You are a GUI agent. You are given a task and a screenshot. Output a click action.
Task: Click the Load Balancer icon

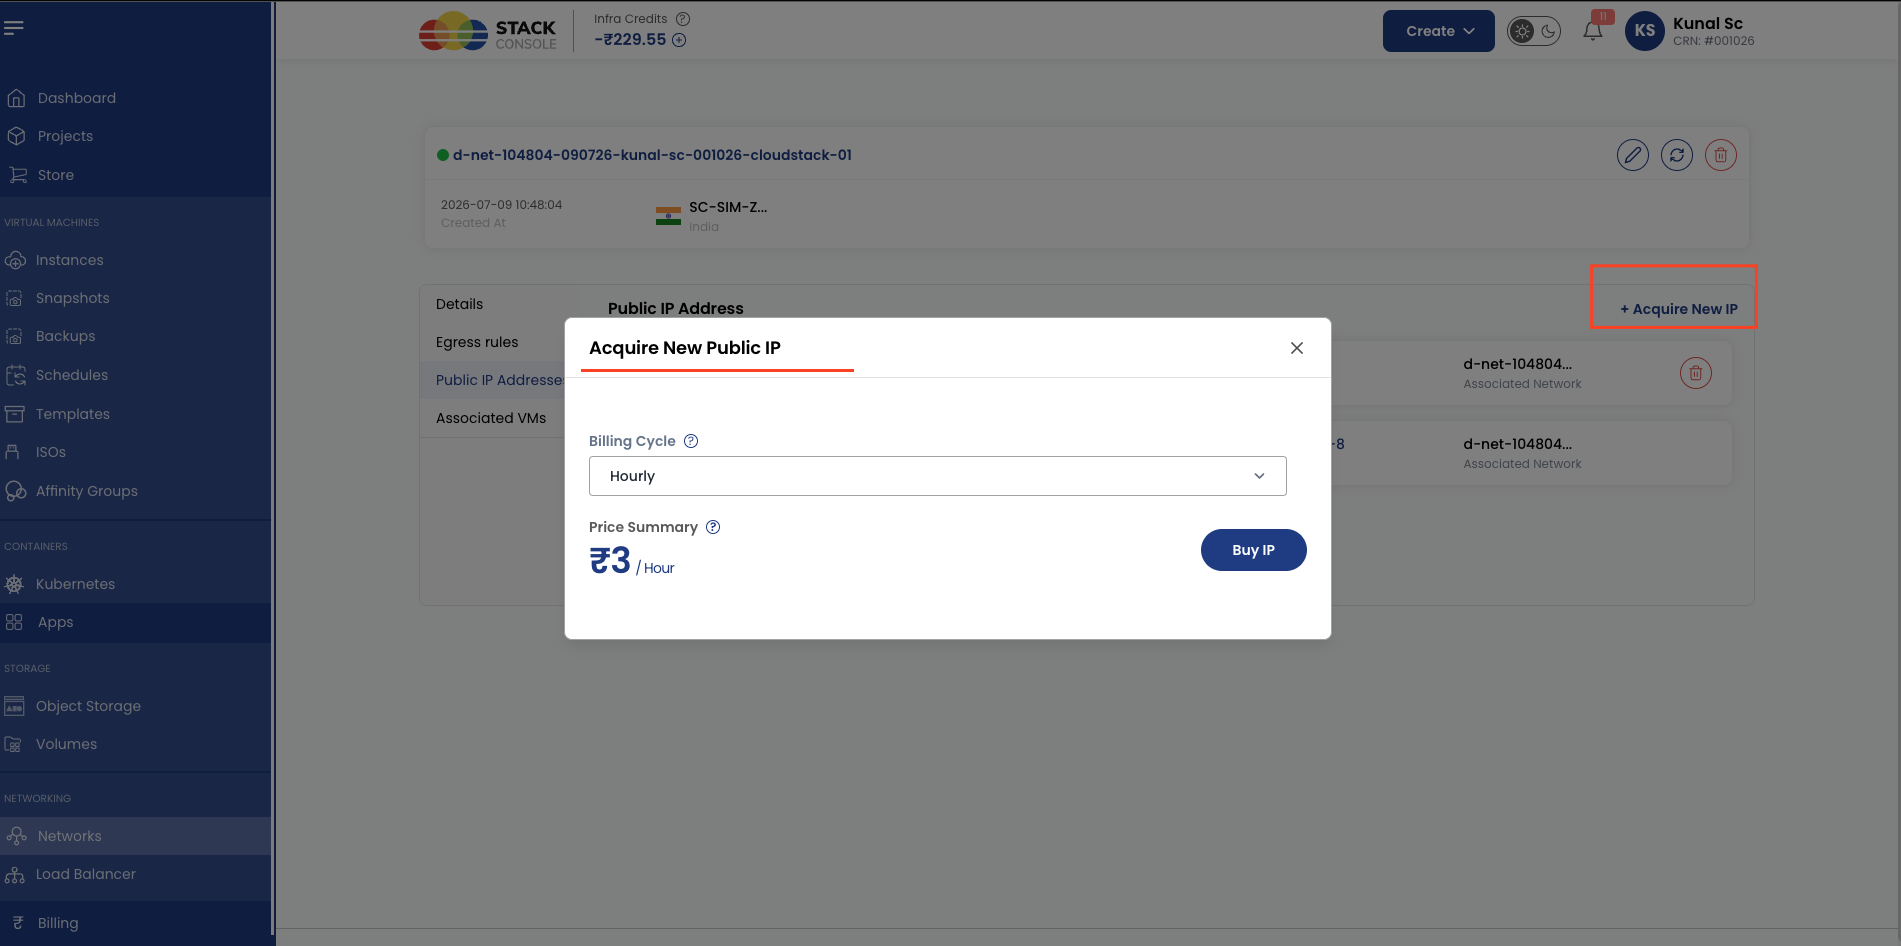click(15, 874)
